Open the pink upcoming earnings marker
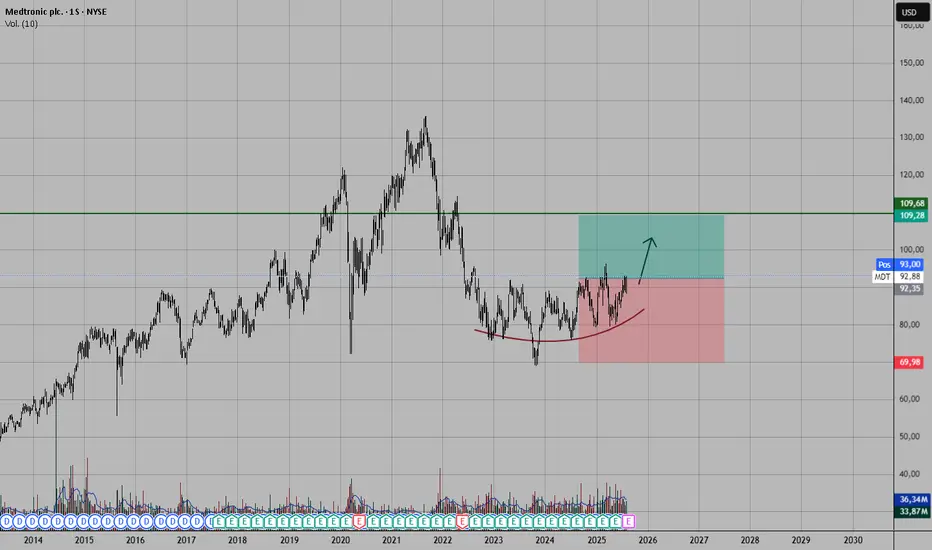The height and width of the screenshot is (550, 932). tap(628, 521)
